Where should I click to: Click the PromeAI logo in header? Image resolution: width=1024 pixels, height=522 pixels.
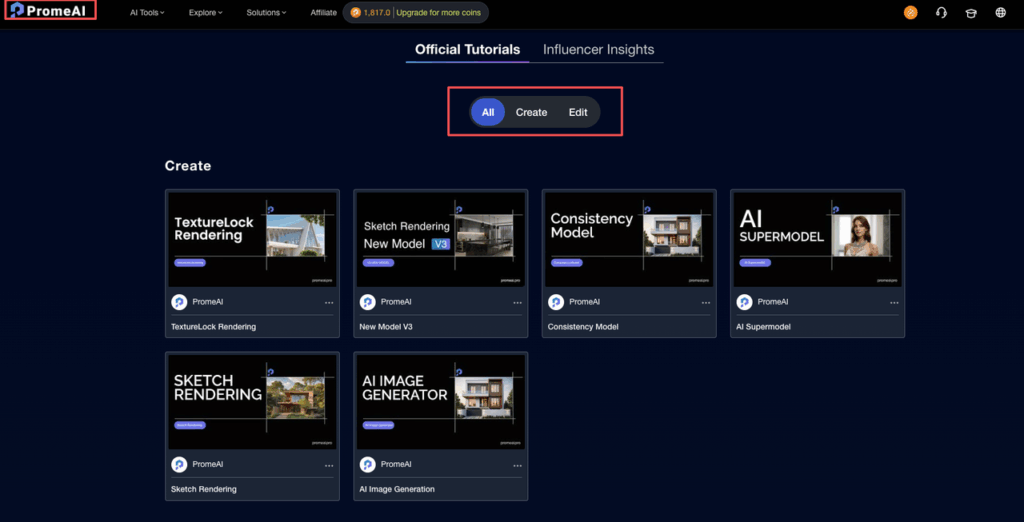click(x=50, y=10)
